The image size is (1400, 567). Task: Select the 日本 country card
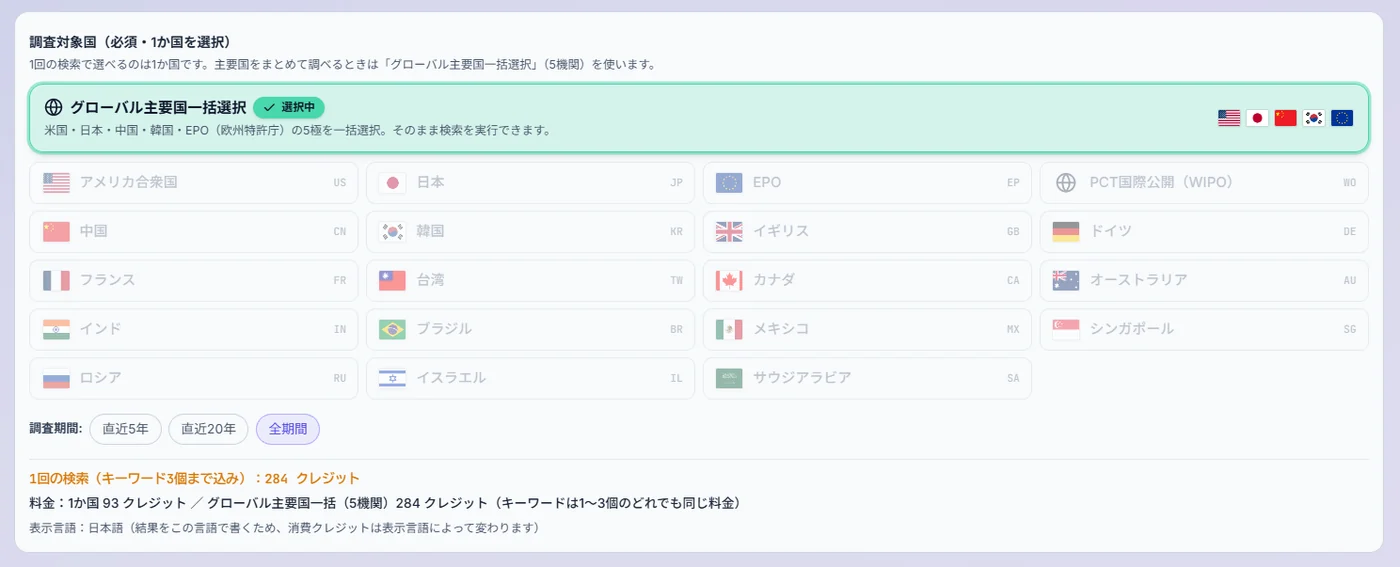tap(530, 183)
